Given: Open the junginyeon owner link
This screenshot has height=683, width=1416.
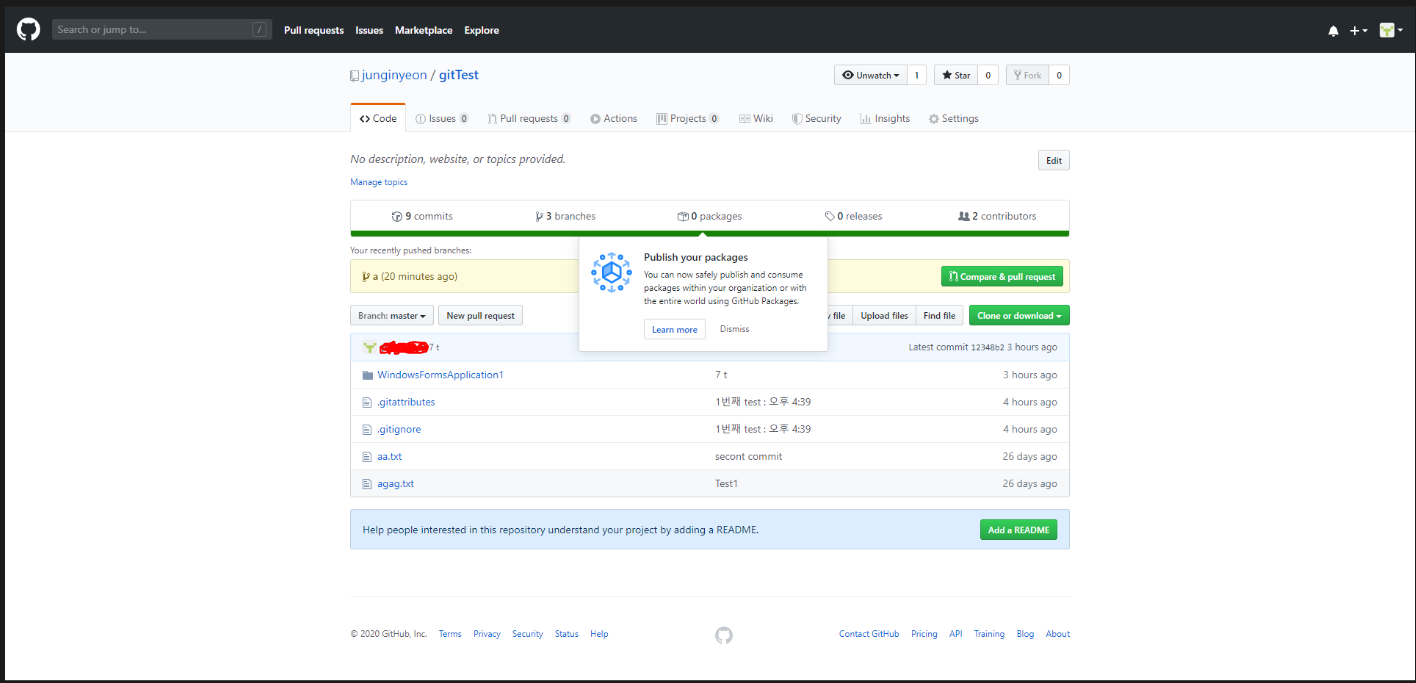Looking at the screenshot, I should 393,75.
